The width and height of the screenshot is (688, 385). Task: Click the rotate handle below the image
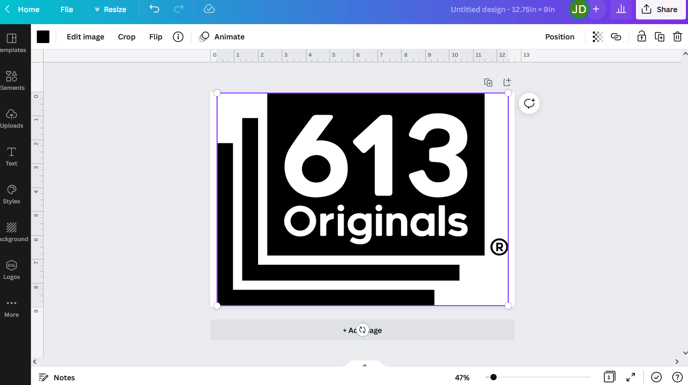coord(362,330)
